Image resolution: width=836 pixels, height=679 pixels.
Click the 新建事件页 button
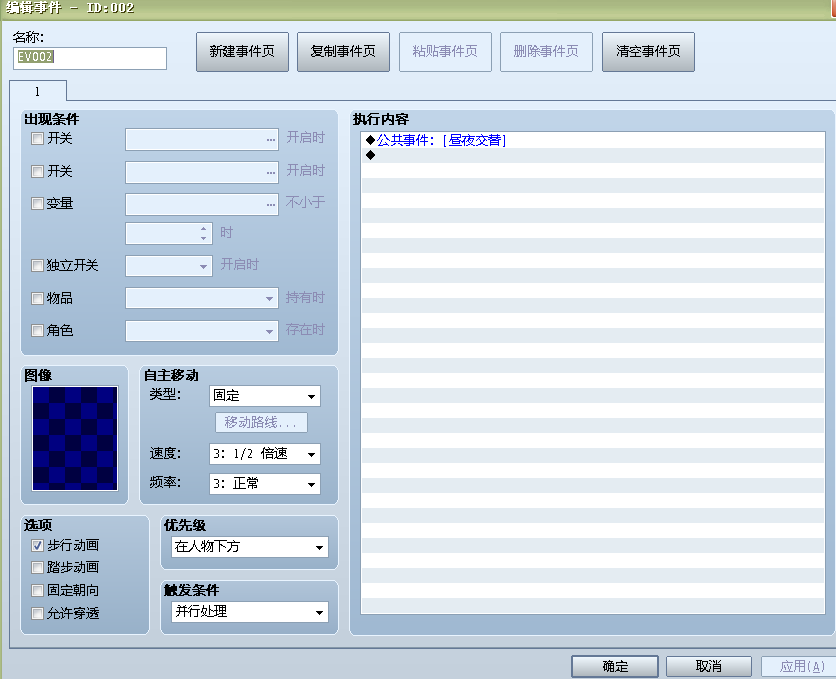coord(242,52)
